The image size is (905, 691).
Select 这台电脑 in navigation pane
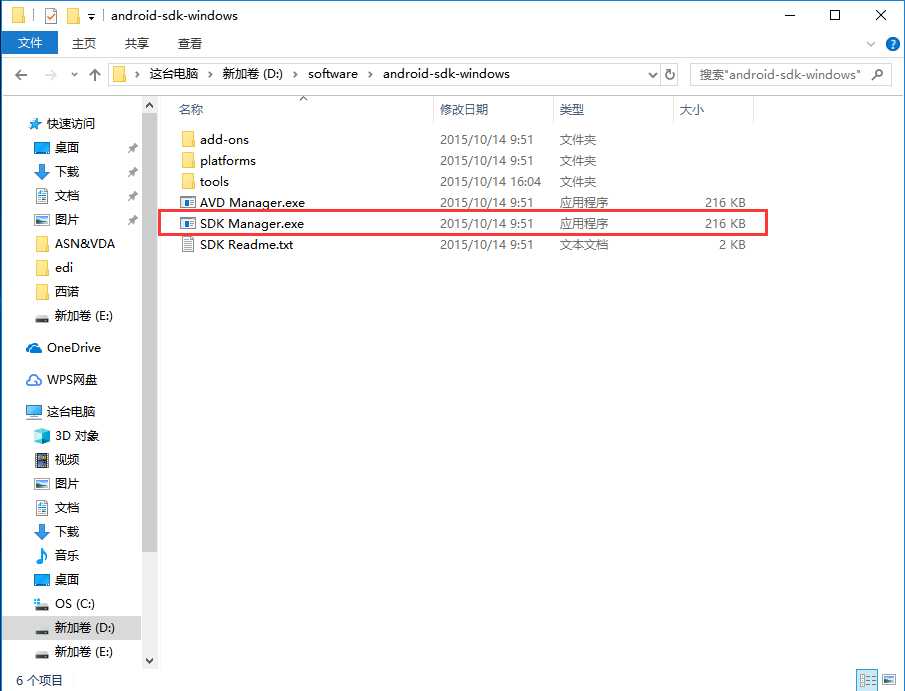click(x=61, y=412)
